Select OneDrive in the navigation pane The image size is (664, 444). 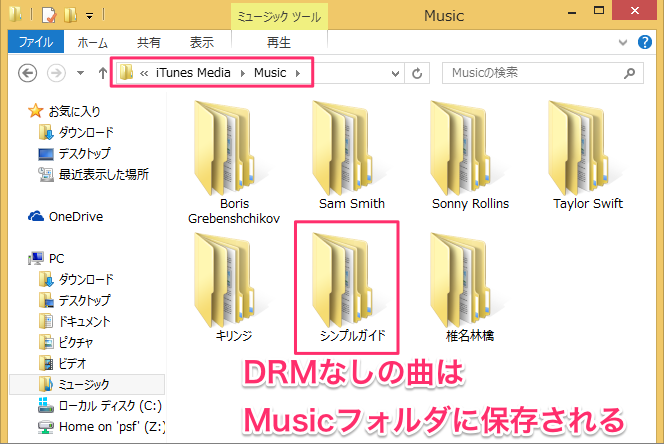66,216
